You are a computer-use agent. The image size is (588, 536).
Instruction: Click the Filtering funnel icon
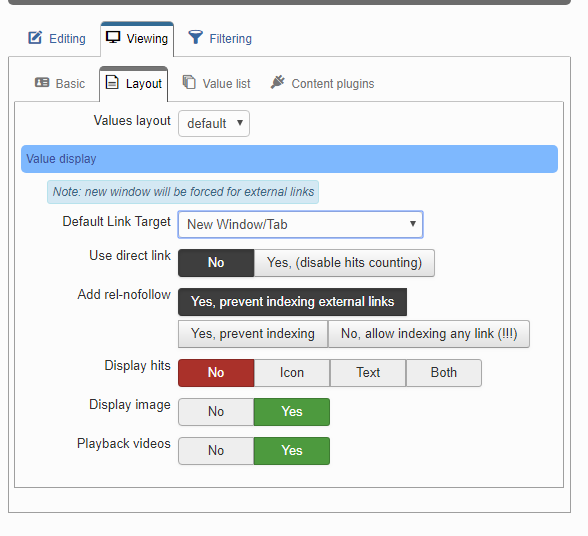[195, 37]
